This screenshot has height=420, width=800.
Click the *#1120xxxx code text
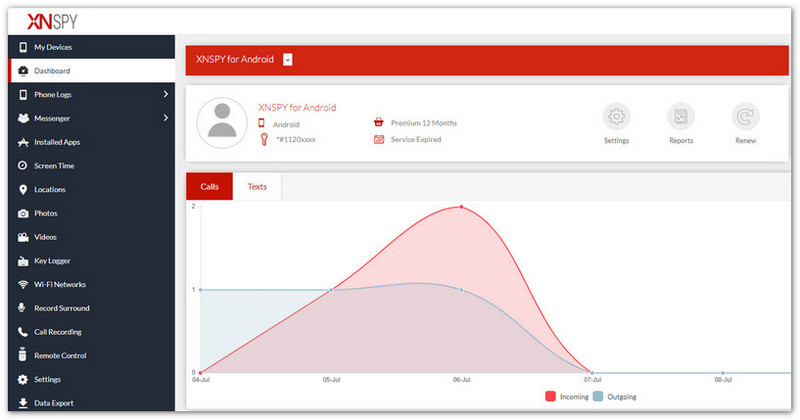[296, 139]
